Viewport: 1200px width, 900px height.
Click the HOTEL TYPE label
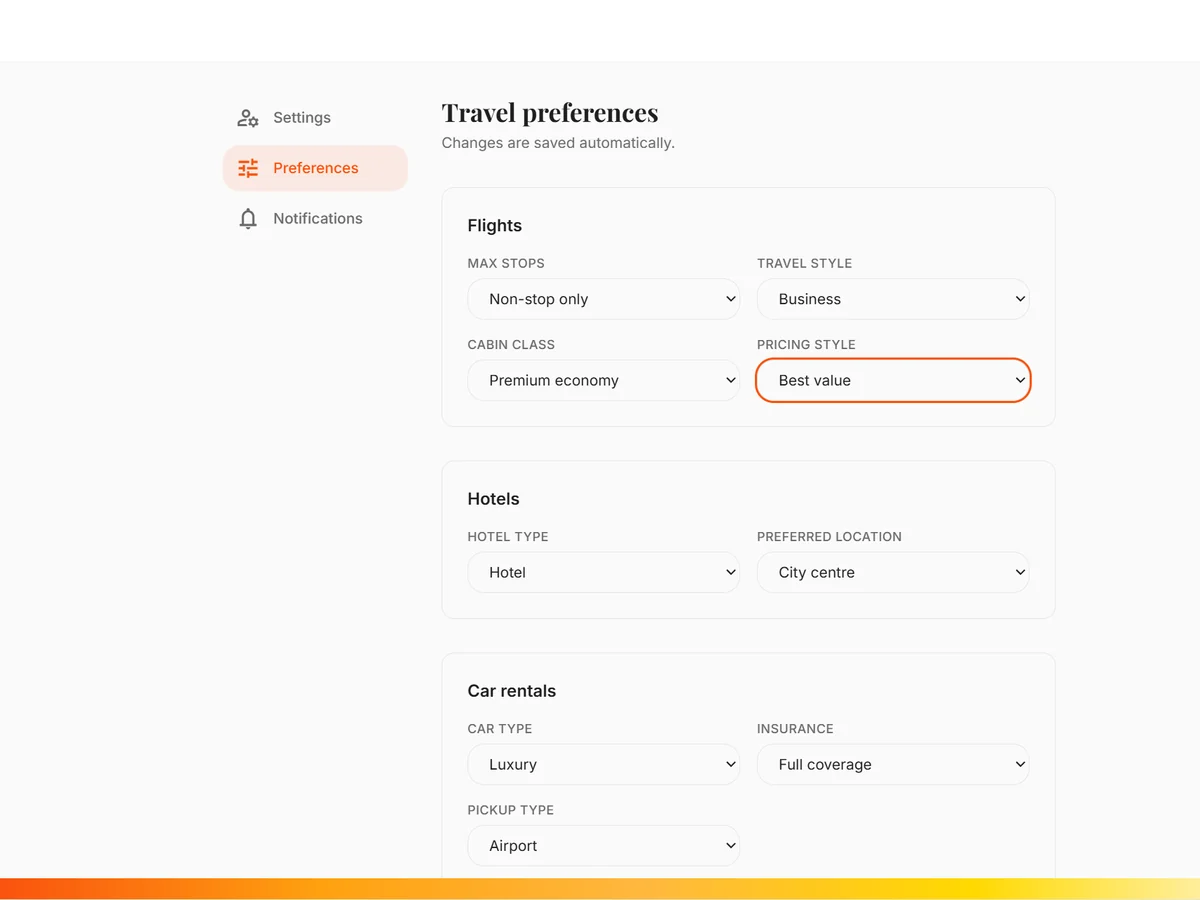[508, 537]
